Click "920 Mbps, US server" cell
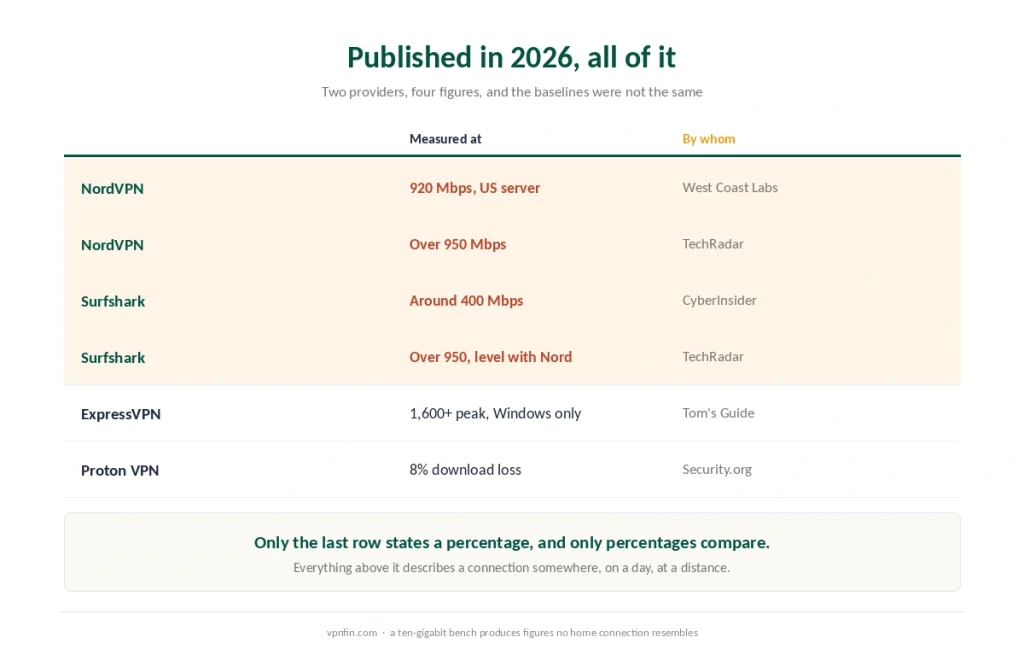The height and width of the screenshot is (649, 1024). pyautogui.click(x=475, y=188)
